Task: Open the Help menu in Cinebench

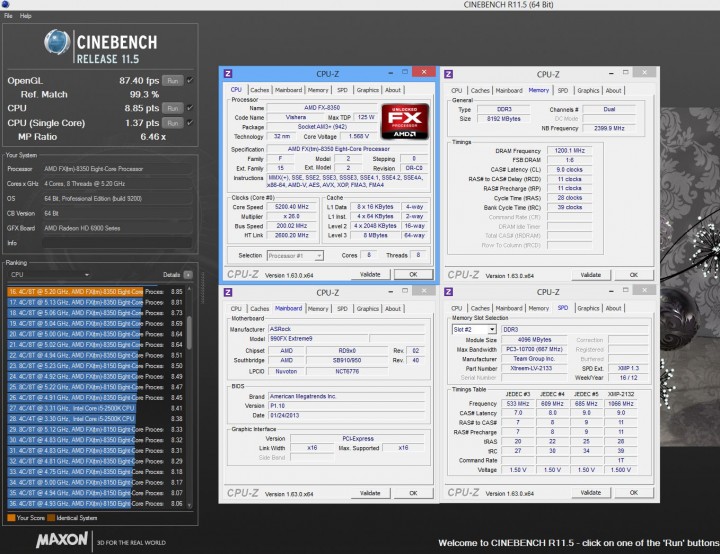Action: [26, 16]
